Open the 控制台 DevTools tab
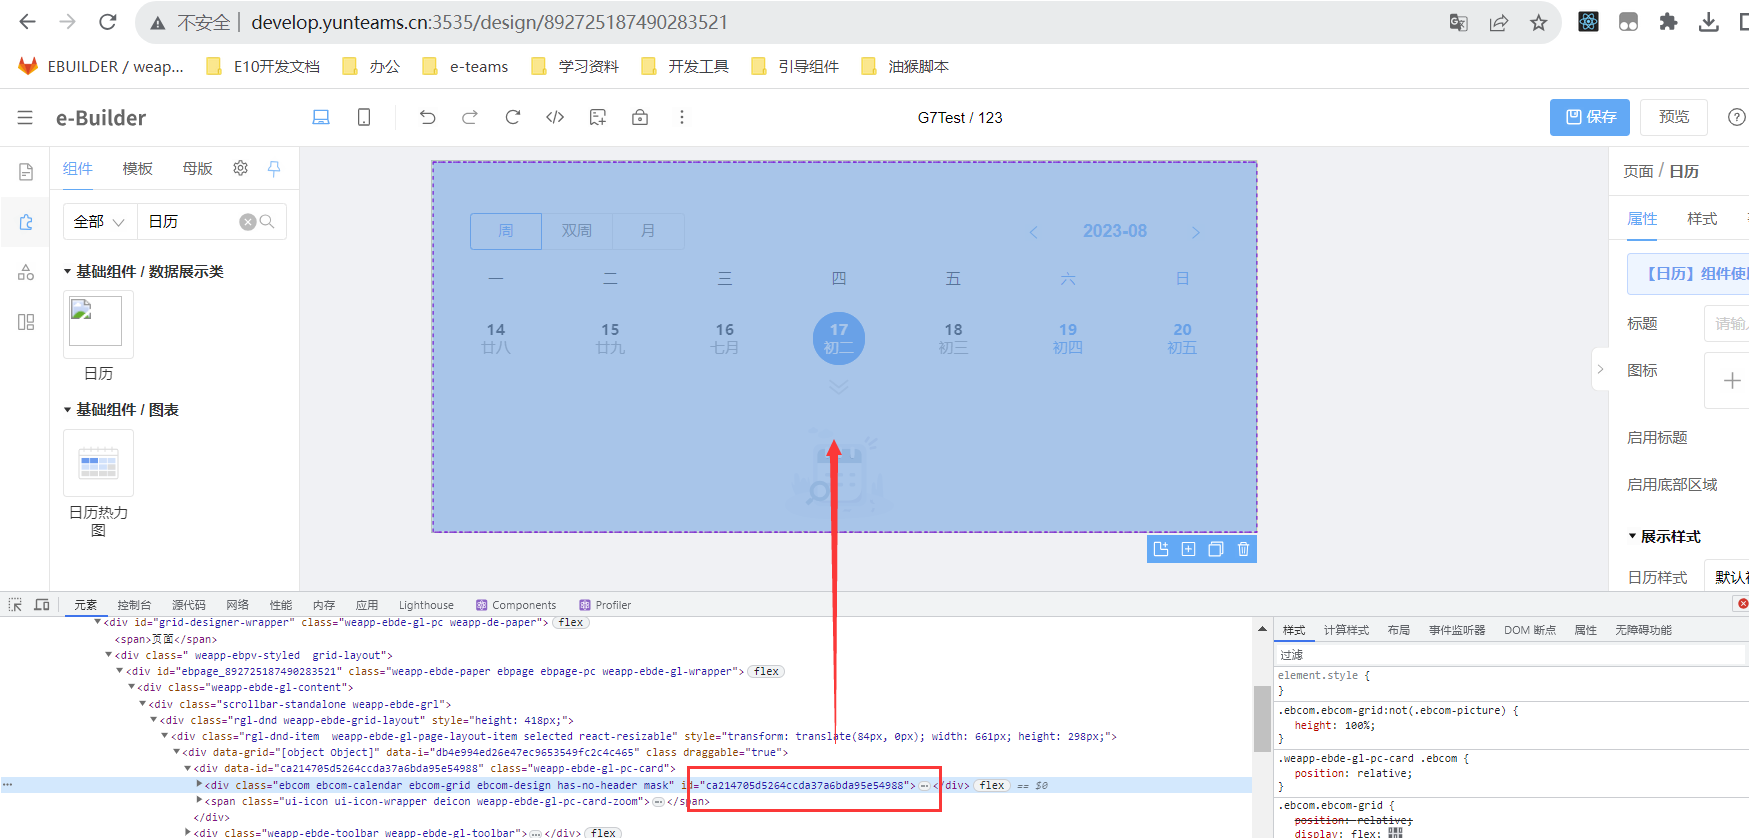Viewport: 1749px width, 838px height. coord(134,605)
